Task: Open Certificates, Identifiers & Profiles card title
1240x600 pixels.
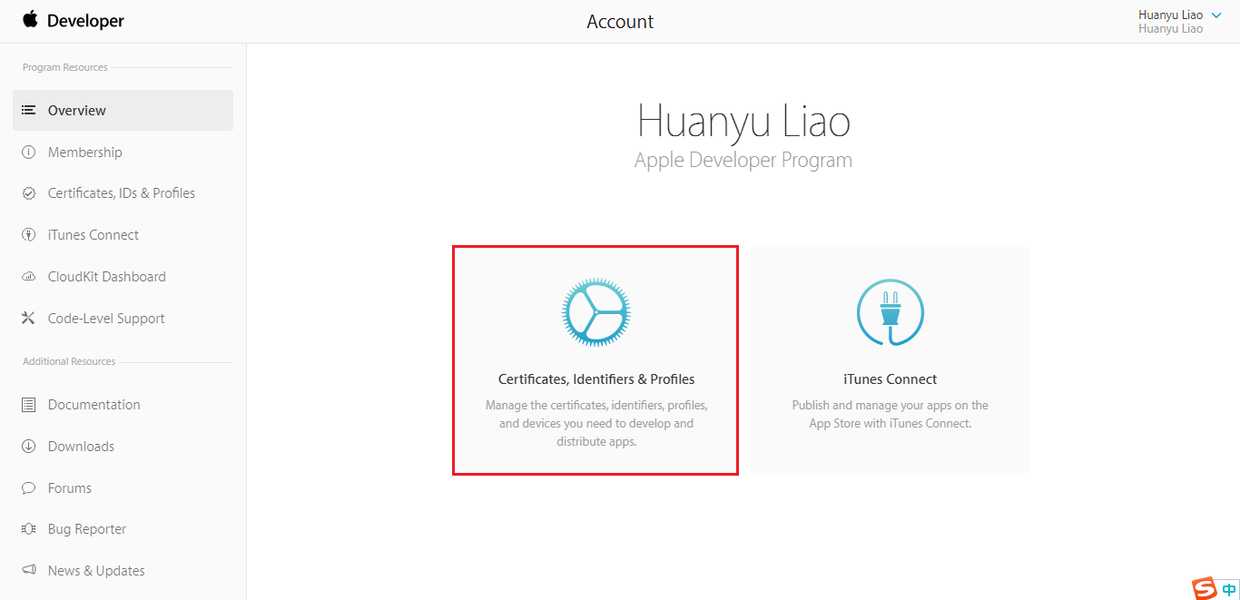Action: (596, 379)
